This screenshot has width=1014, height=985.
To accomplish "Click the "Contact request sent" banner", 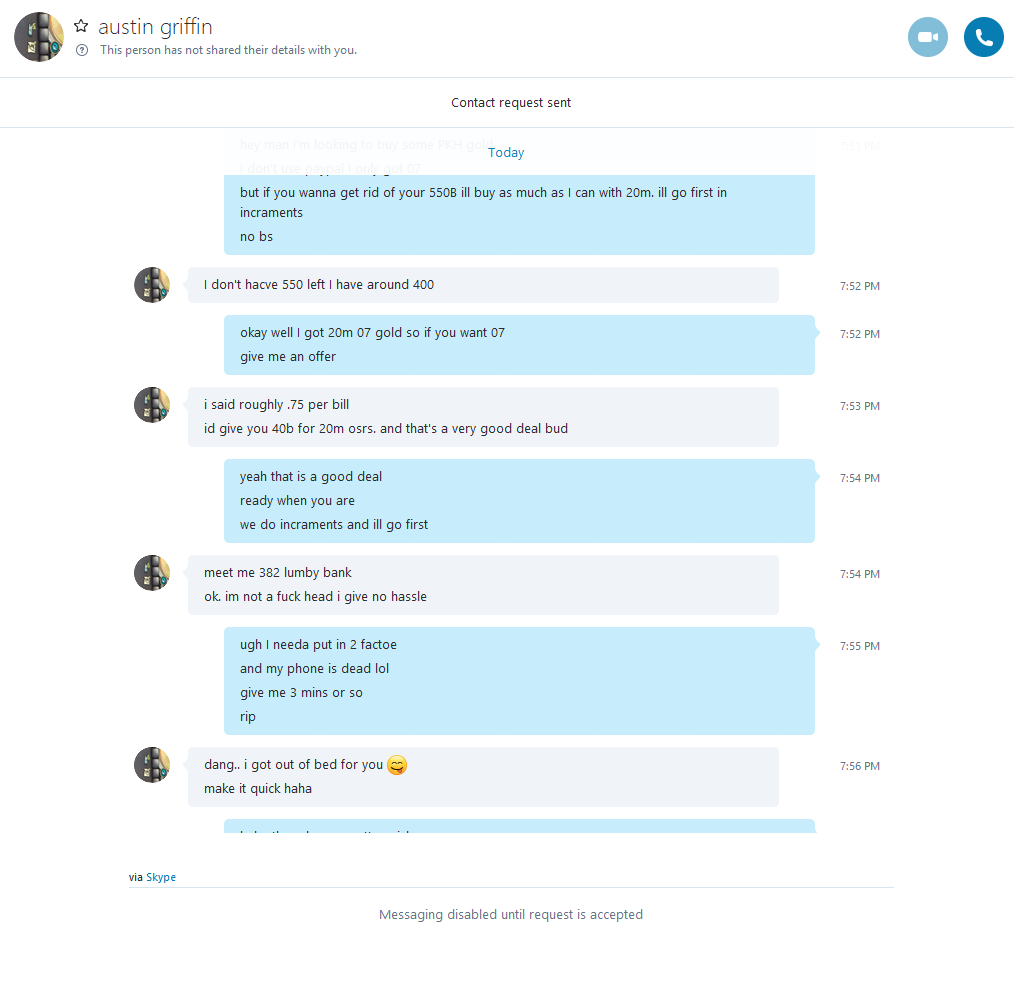I will pyautogui.click(x=511, y=102).
